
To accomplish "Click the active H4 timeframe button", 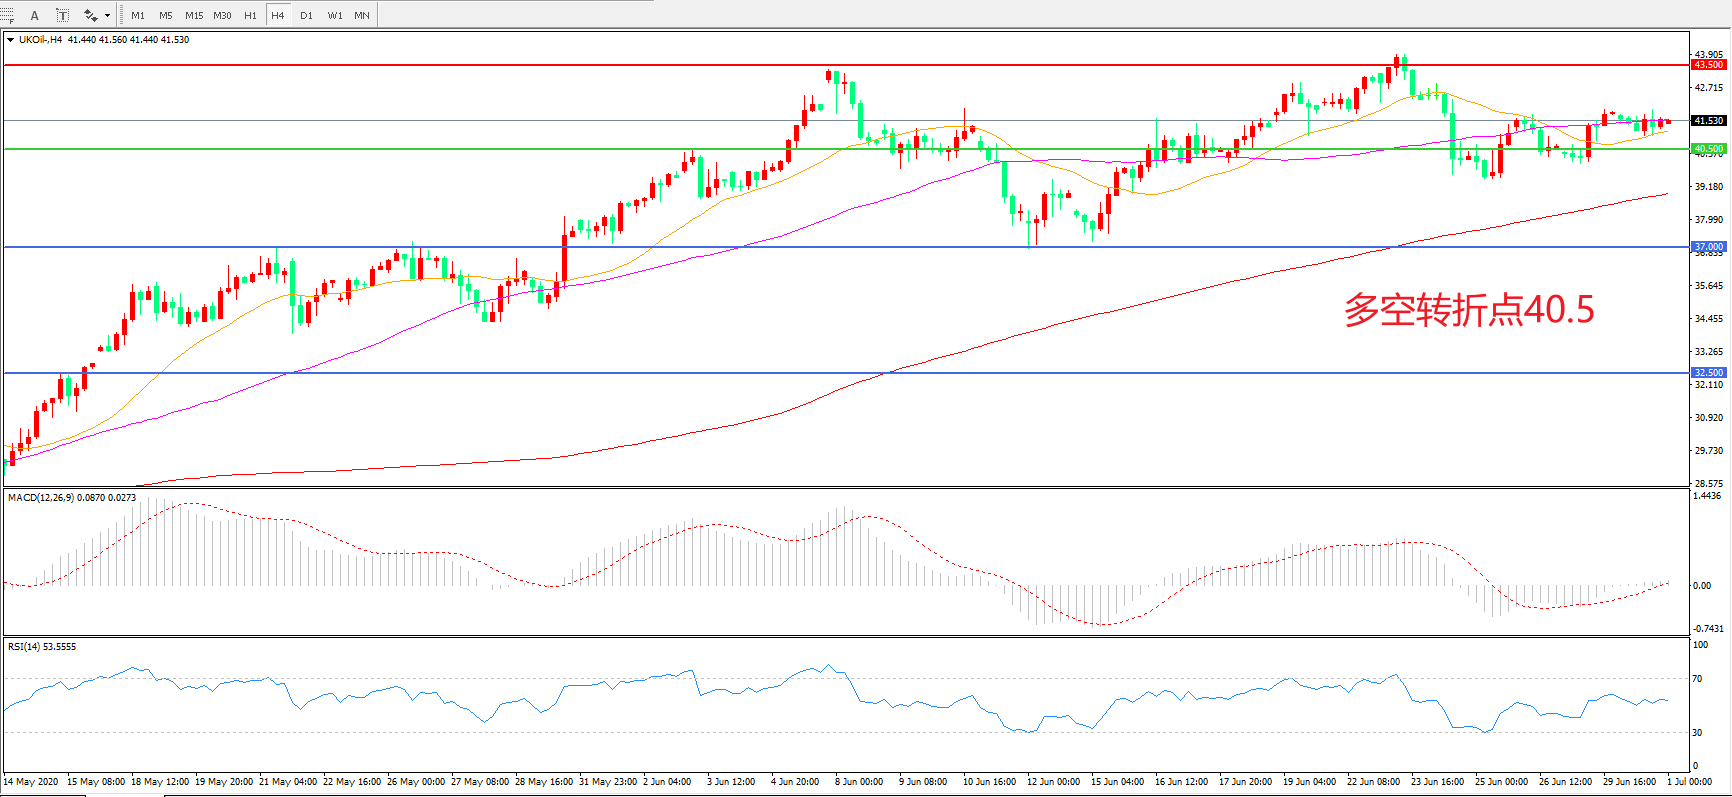I will tap(278, 15).
